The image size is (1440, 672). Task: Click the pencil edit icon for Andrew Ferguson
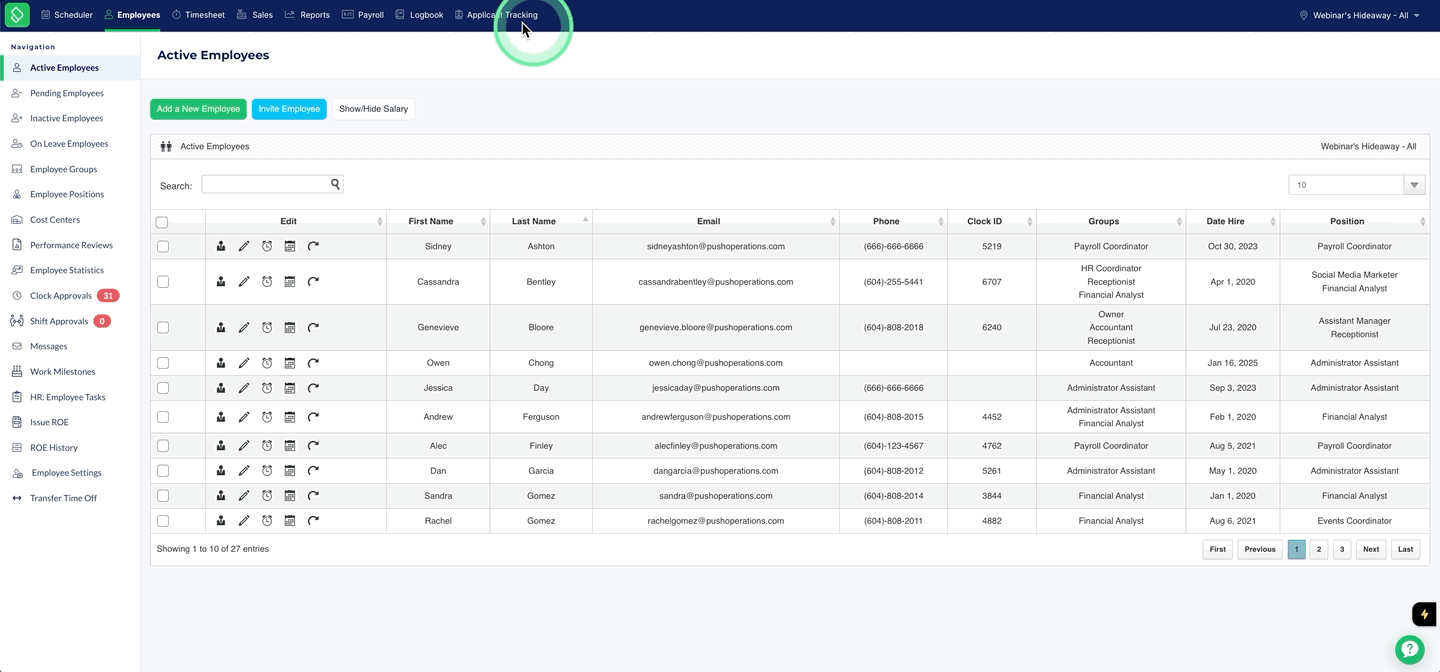(244, 417)
